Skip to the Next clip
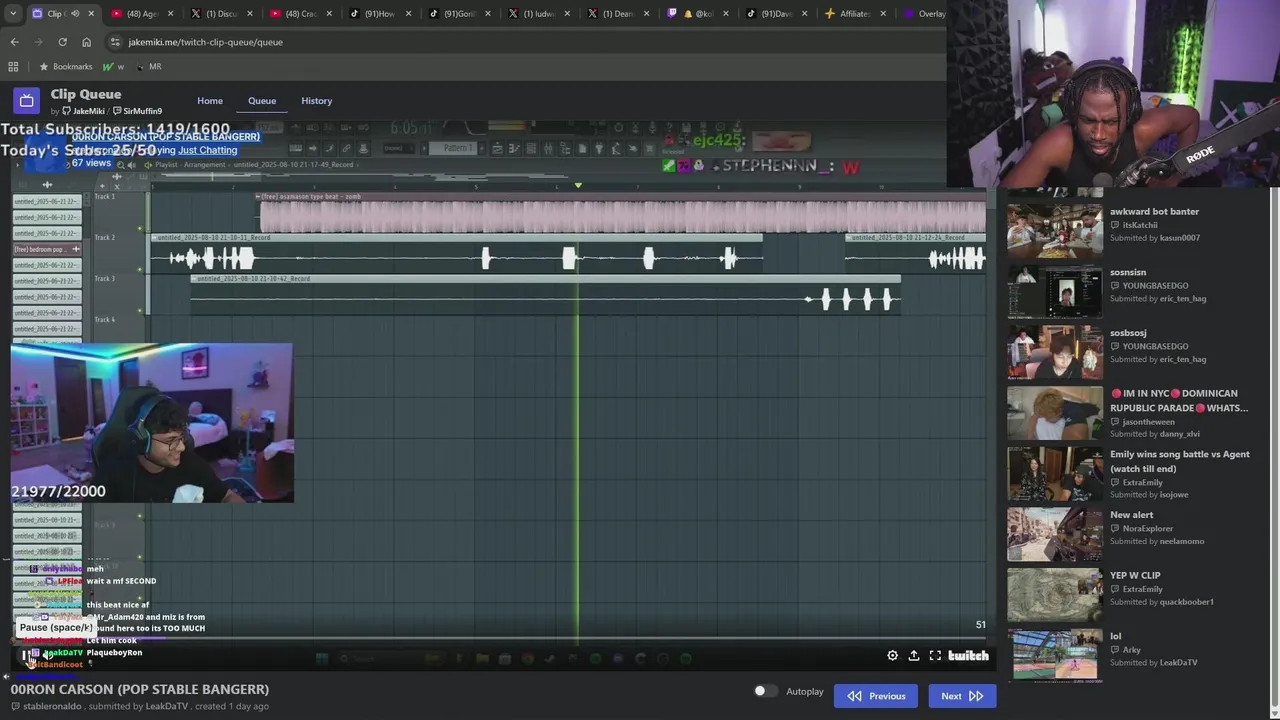1280x720 pixels. 962,696
